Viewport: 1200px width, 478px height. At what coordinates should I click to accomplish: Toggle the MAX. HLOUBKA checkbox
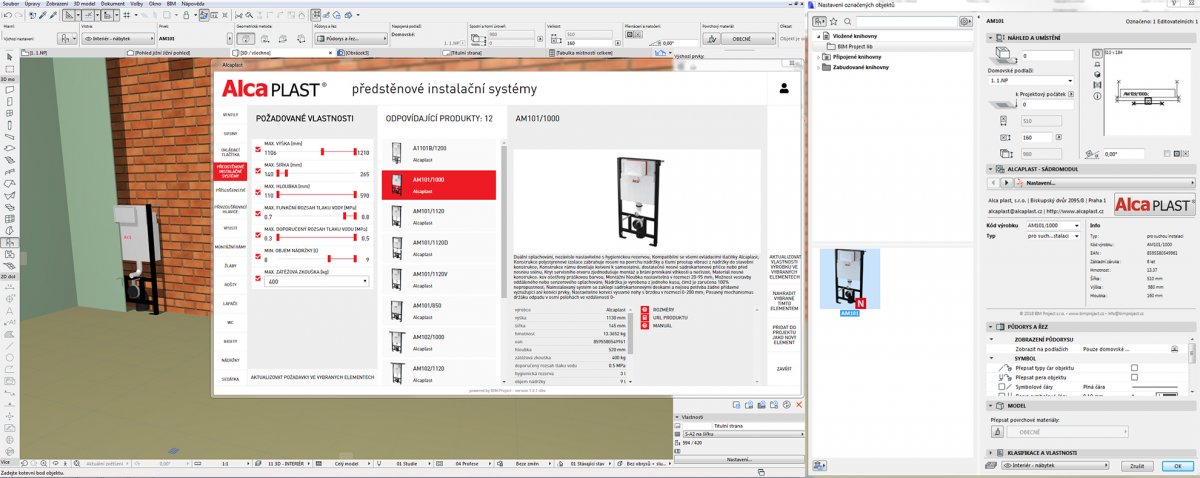tap(258, 190)
